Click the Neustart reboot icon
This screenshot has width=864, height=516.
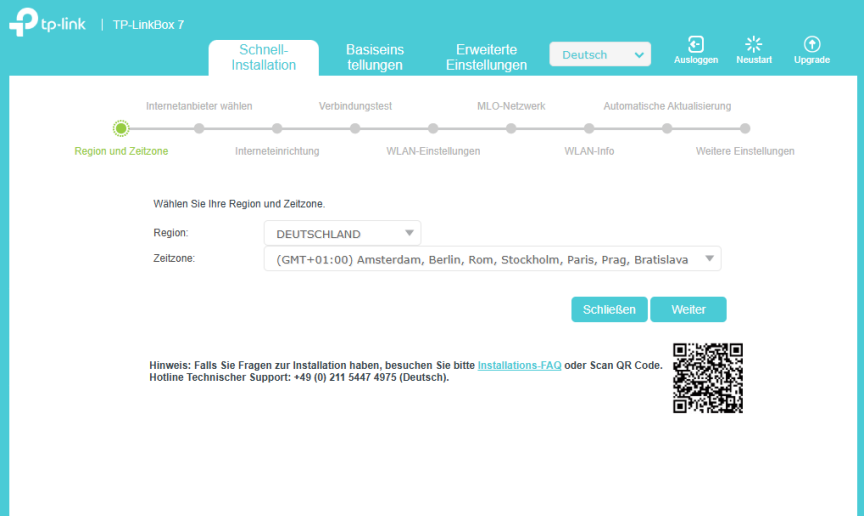click(x=753, y=44)
